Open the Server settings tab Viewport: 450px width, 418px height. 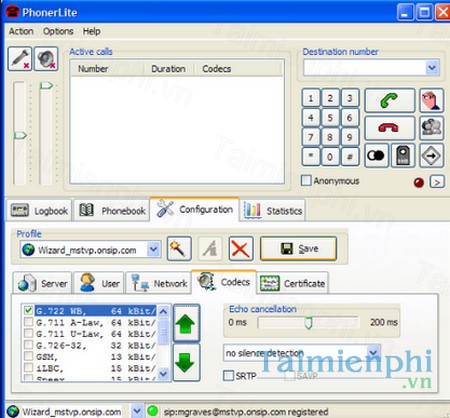(43, 283)
